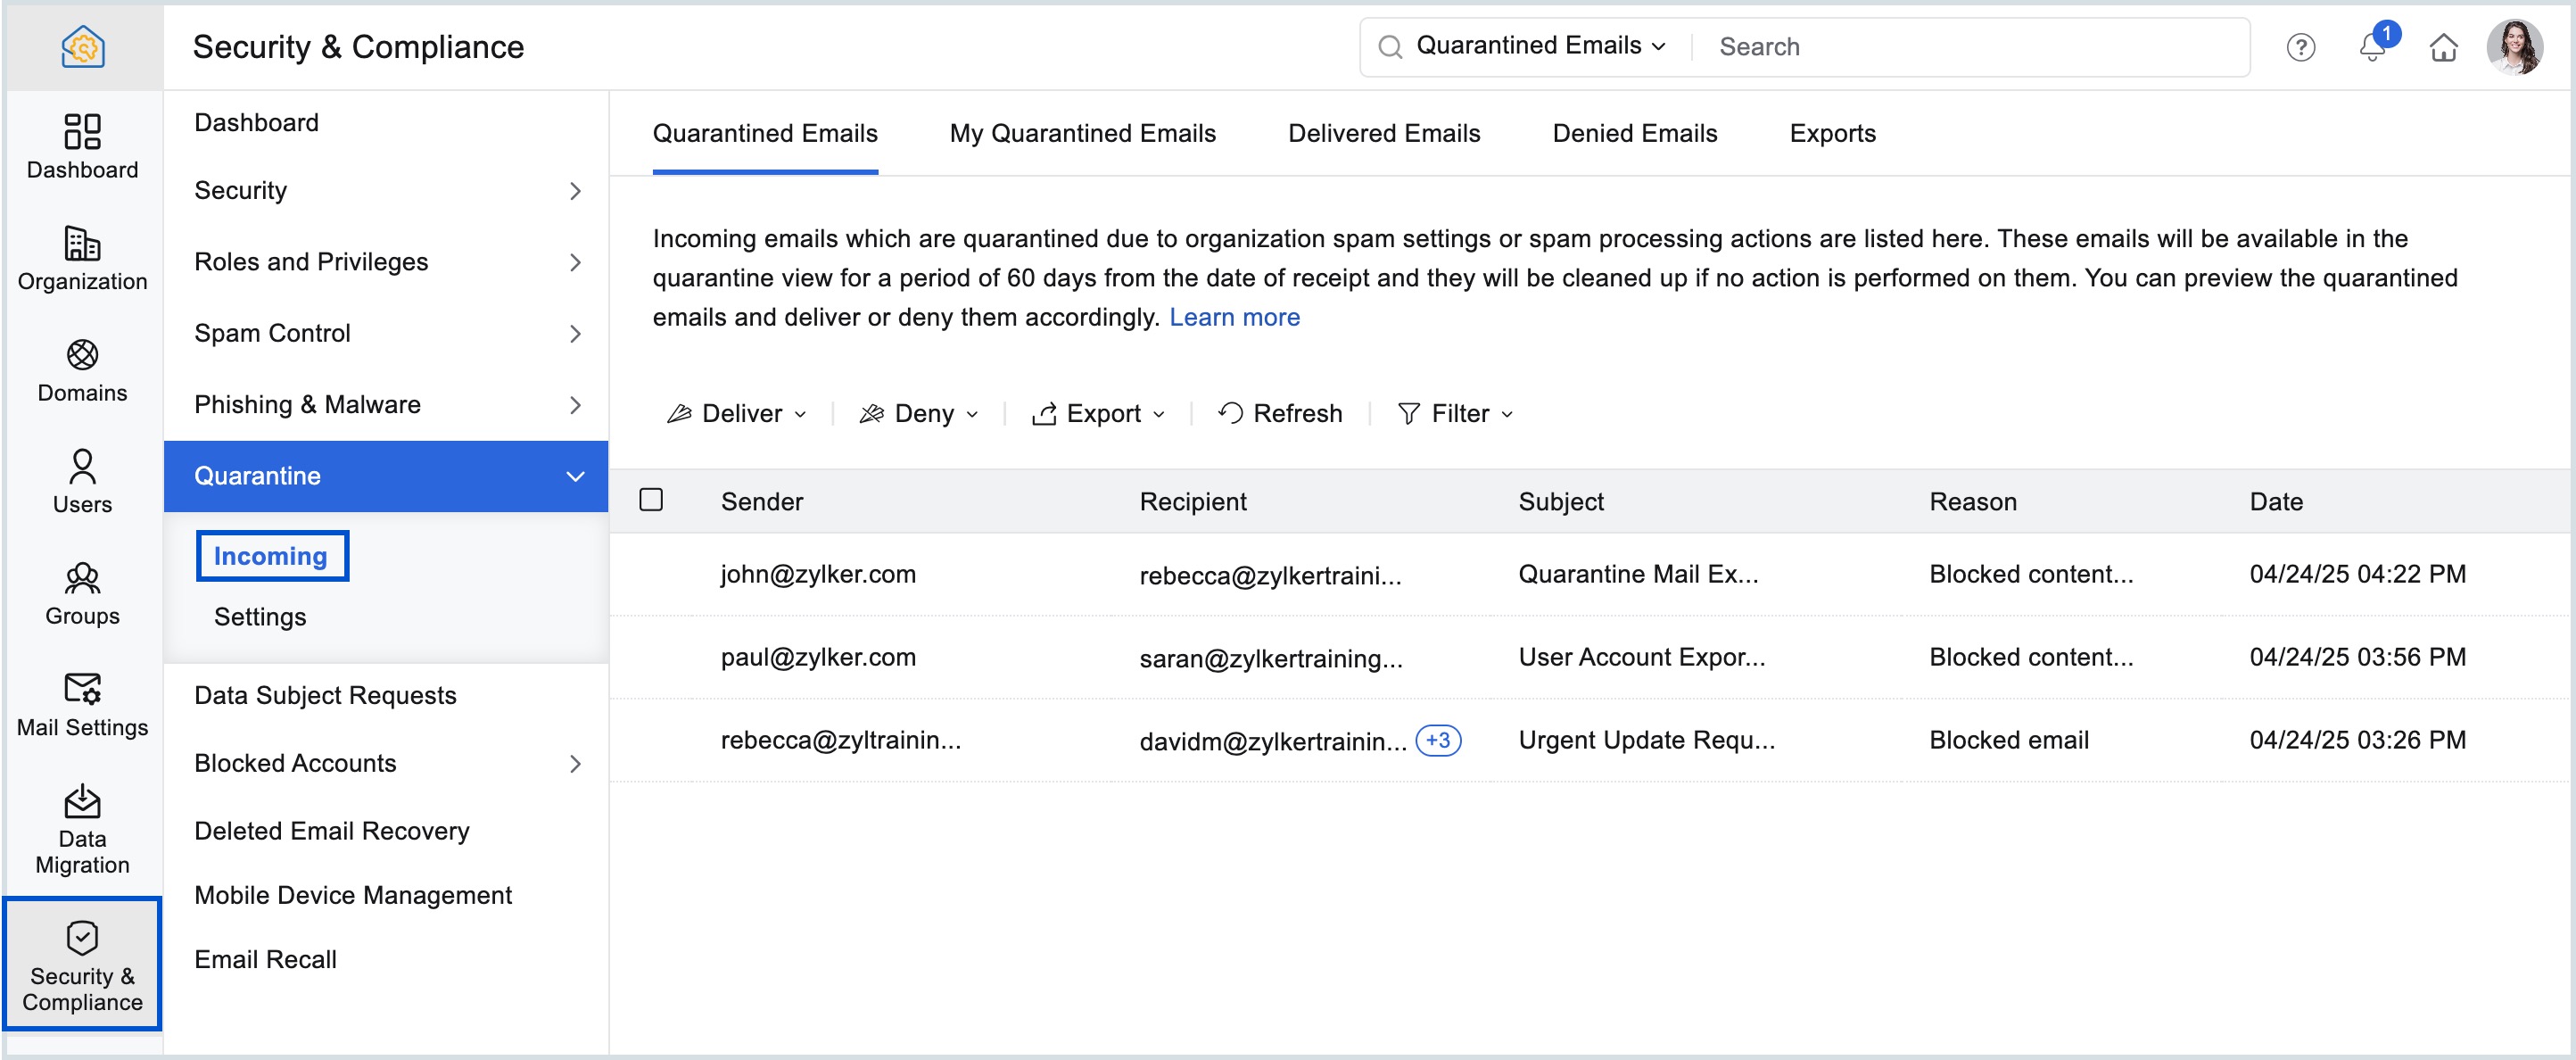Image resolution: width=2576 pixels, height=1060 pixels.
Task: Go to Mail Settings icon
Action: pos(82,703)
